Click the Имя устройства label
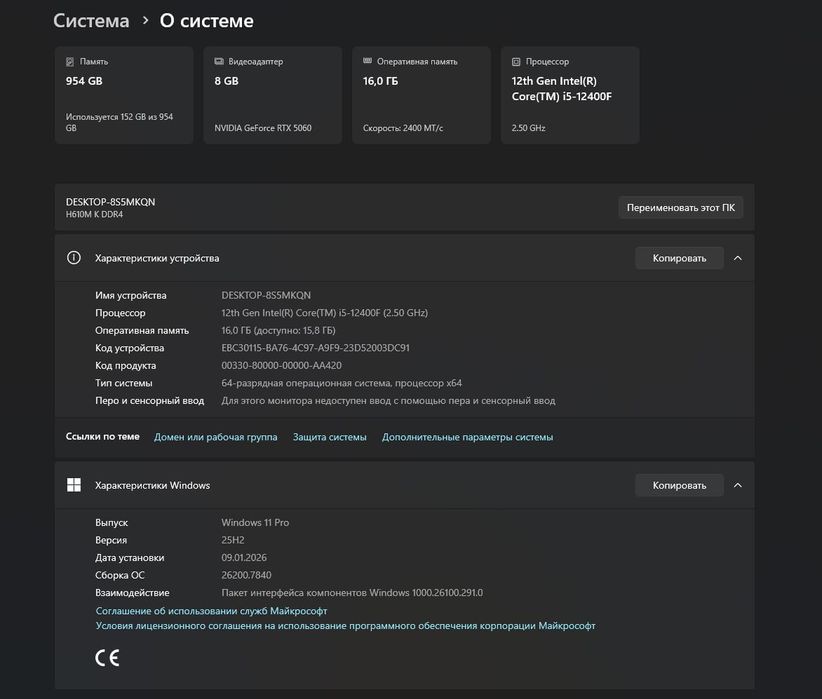The width and height of the screenshot is (822, 699). (x=131, y=295)
